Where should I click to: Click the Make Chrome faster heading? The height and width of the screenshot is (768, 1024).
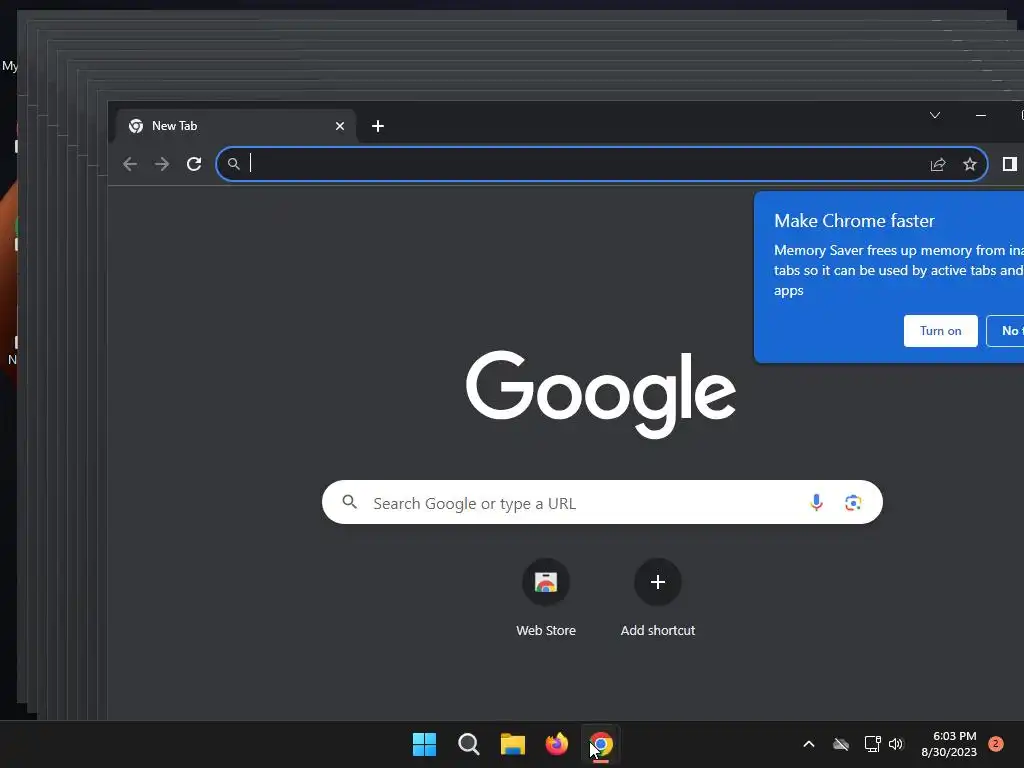click(854, 221)
